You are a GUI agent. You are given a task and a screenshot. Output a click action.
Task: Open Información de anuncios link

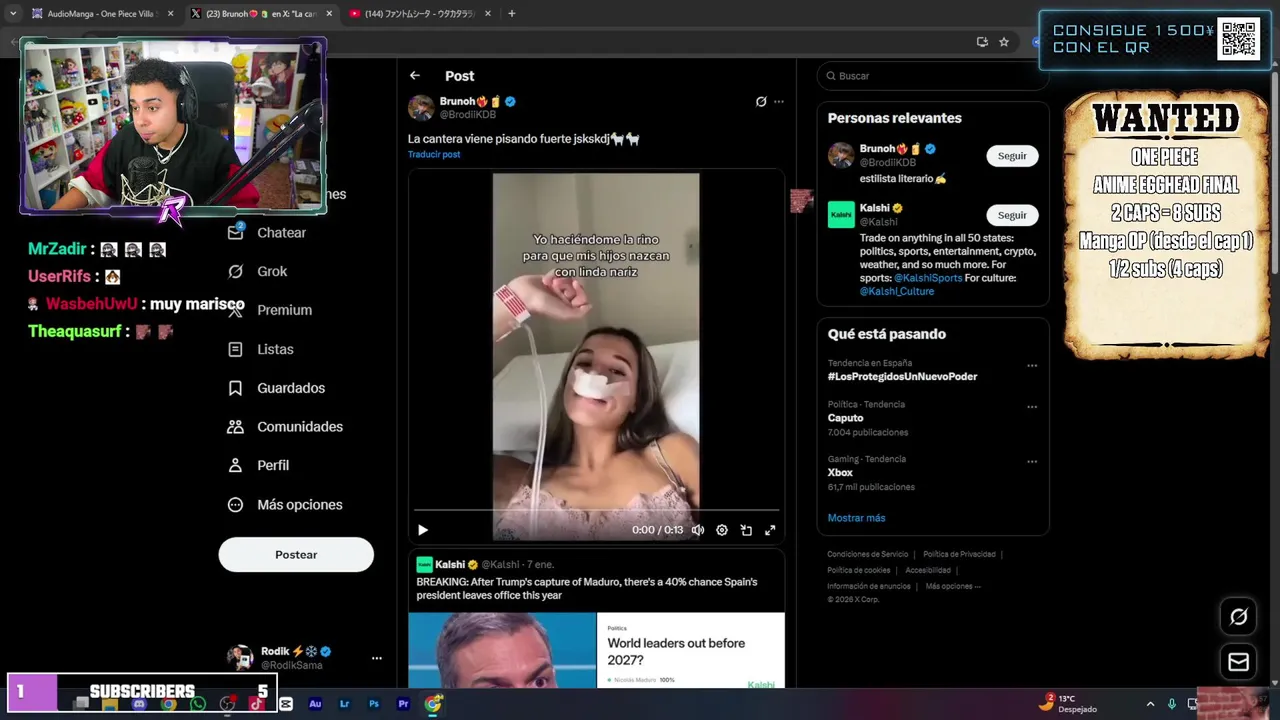[x=868, y=586]
